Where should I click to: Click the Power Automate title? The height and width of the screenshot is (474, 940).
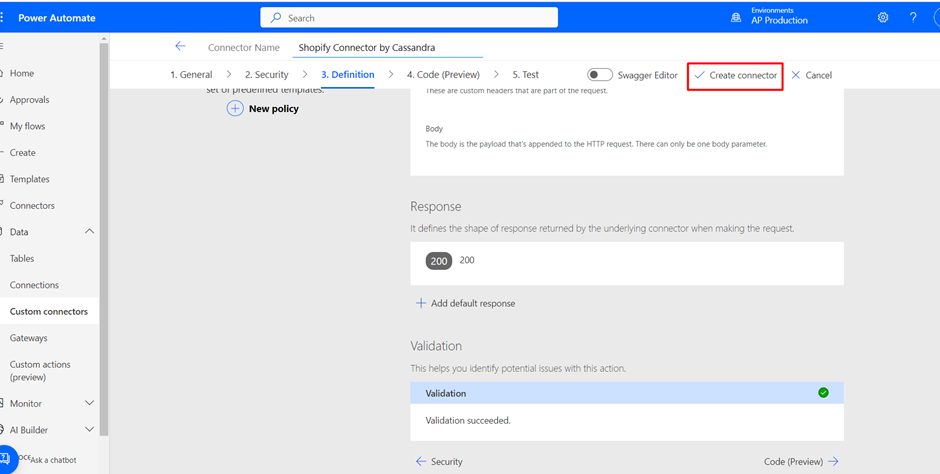(x=57, y=17)
